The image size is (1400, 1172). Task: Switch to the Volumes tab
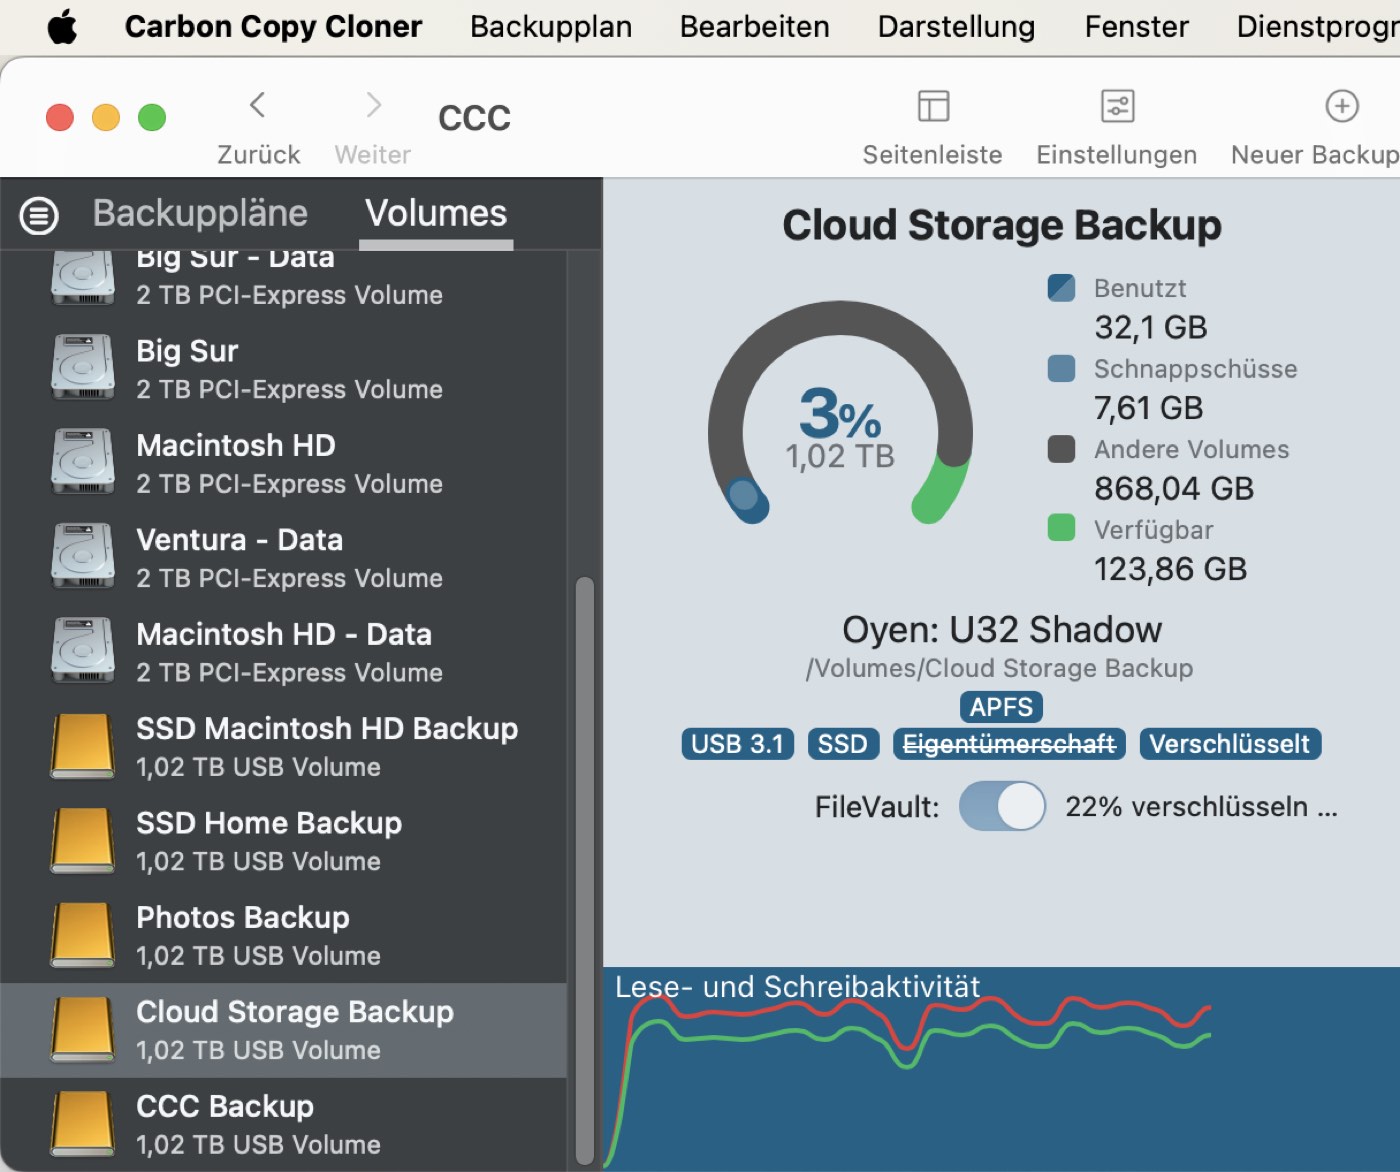[436, 213]
